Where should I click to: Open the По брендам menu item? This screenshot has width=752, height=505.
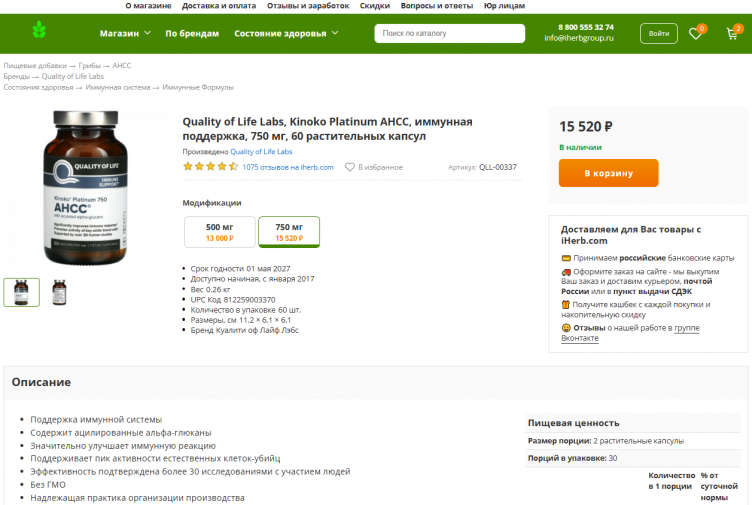point(192,33)
